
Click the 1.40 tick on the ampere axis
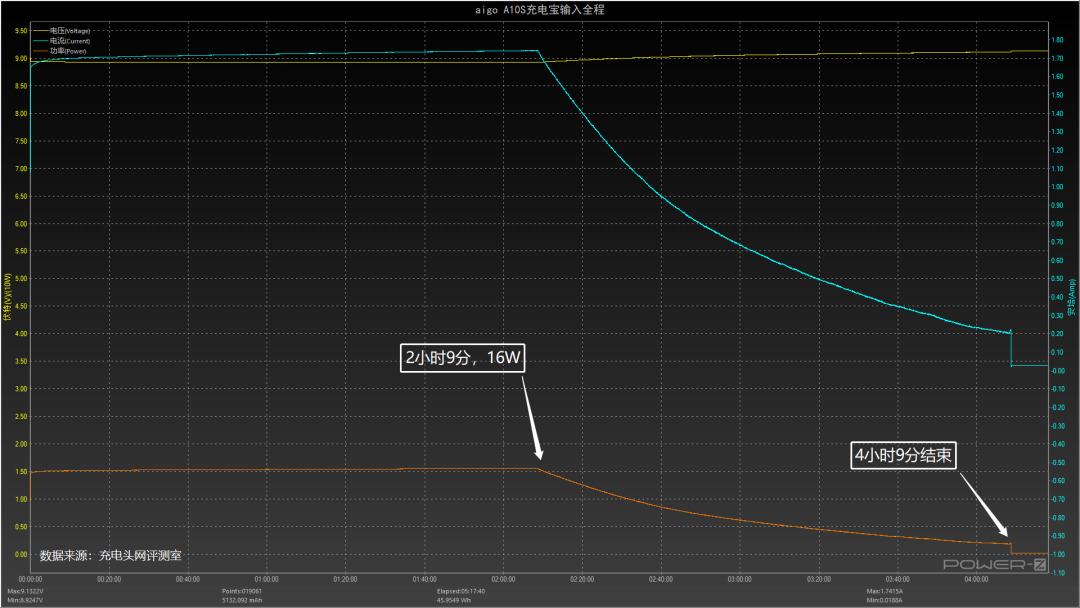tap(1057, 114)
